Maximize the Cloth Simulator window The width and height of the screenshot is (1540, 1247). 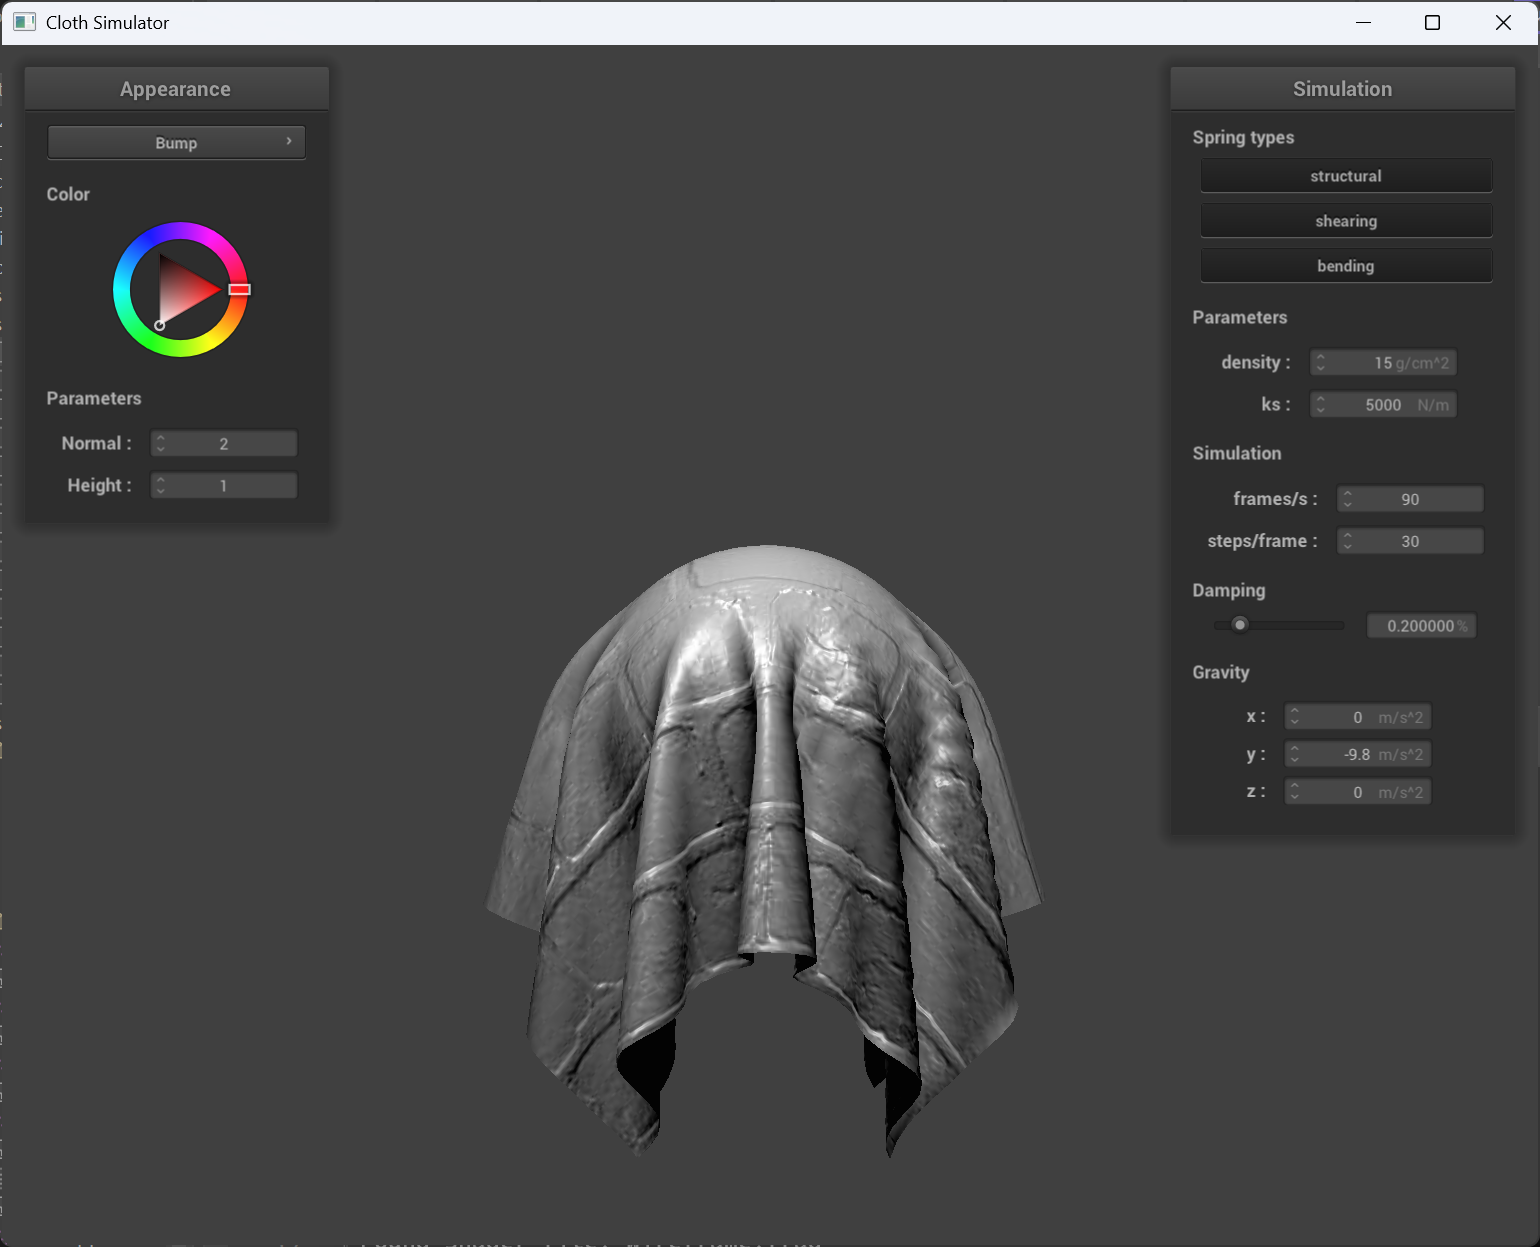pos(1432,22)
